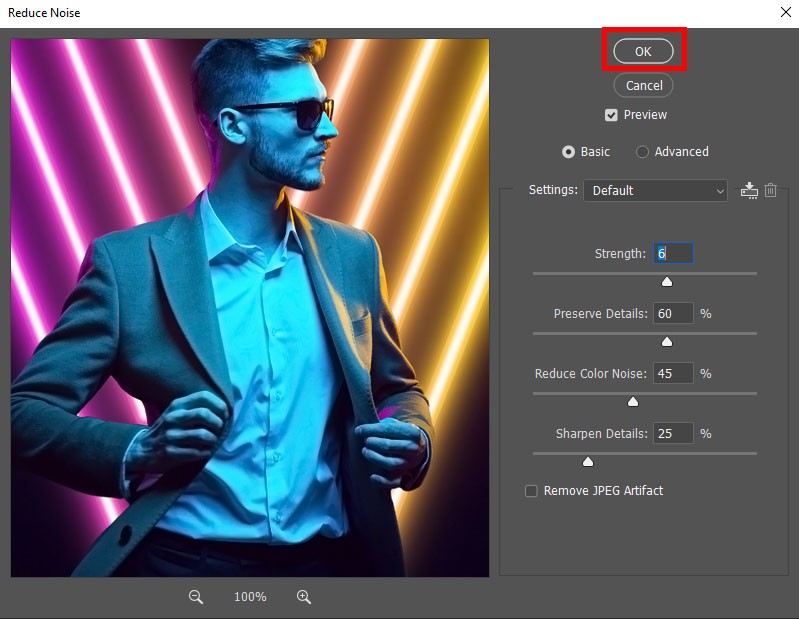Click the Strength slider handle
The height and width of the screenshot is (619, 799).
(667, 282)
